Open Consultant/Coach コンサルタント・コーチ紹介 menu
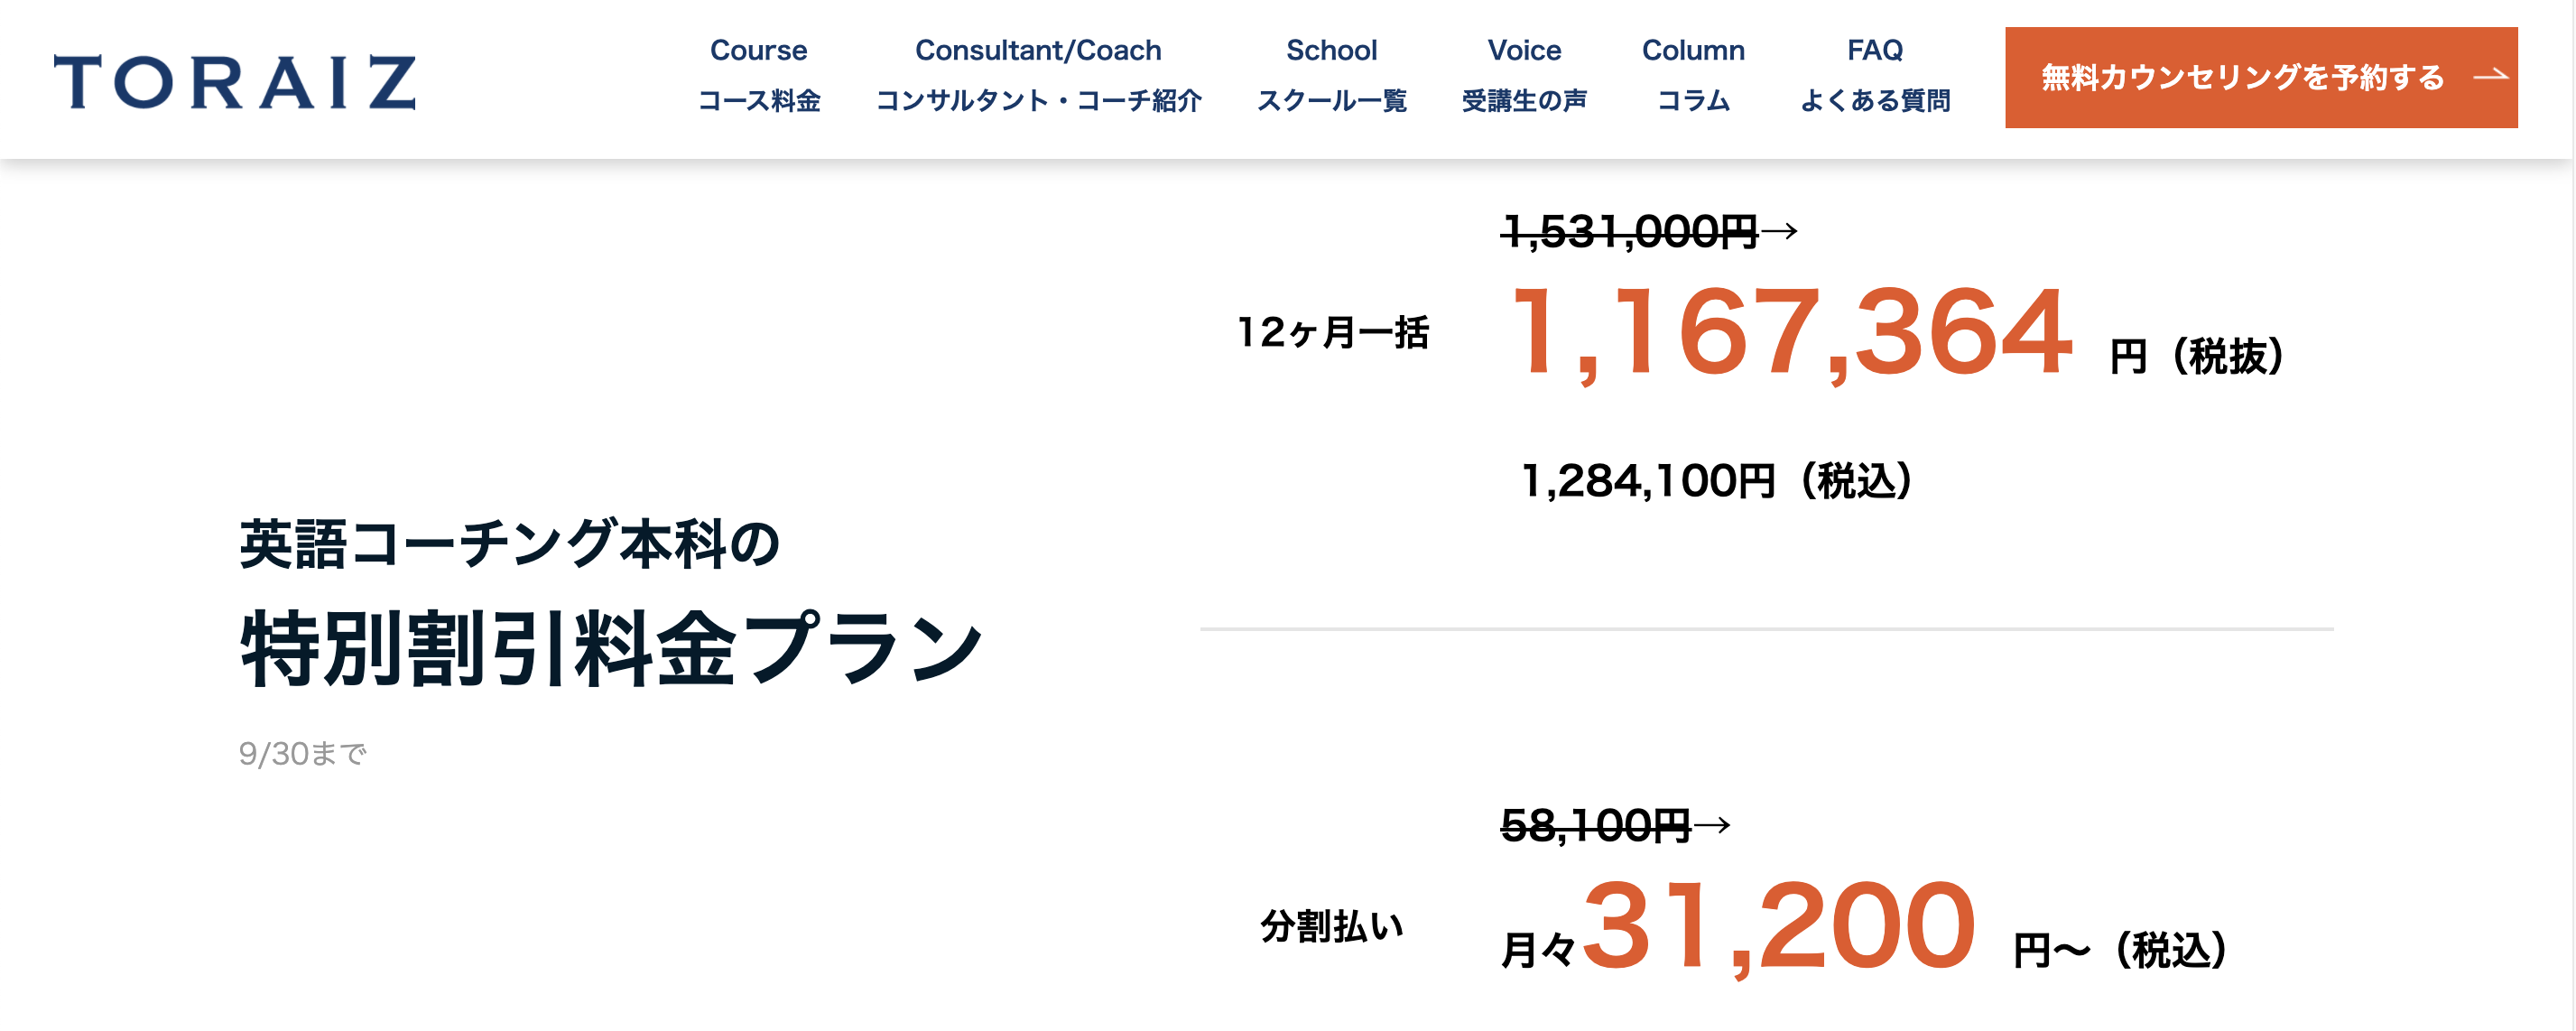The image size is (2576, 1031). [x=1038, y=75]
